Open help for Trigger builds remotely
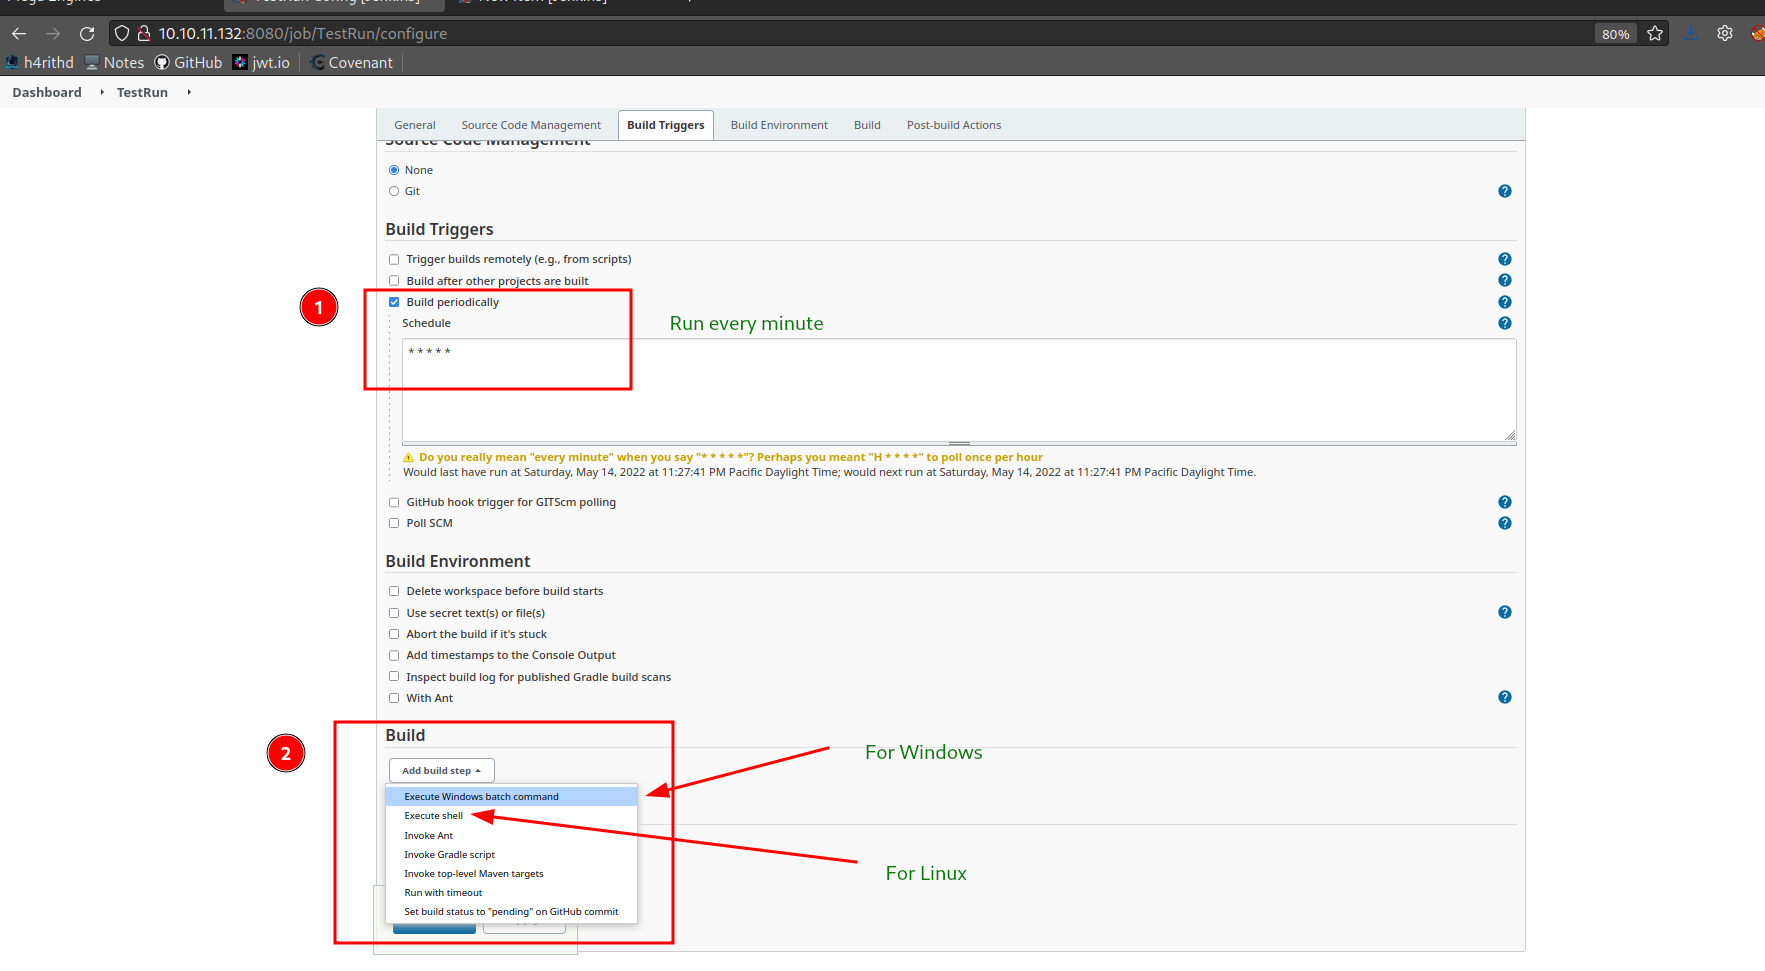Image resolution: width=1765 pixels, height=971 pixels. [1504, 259]
